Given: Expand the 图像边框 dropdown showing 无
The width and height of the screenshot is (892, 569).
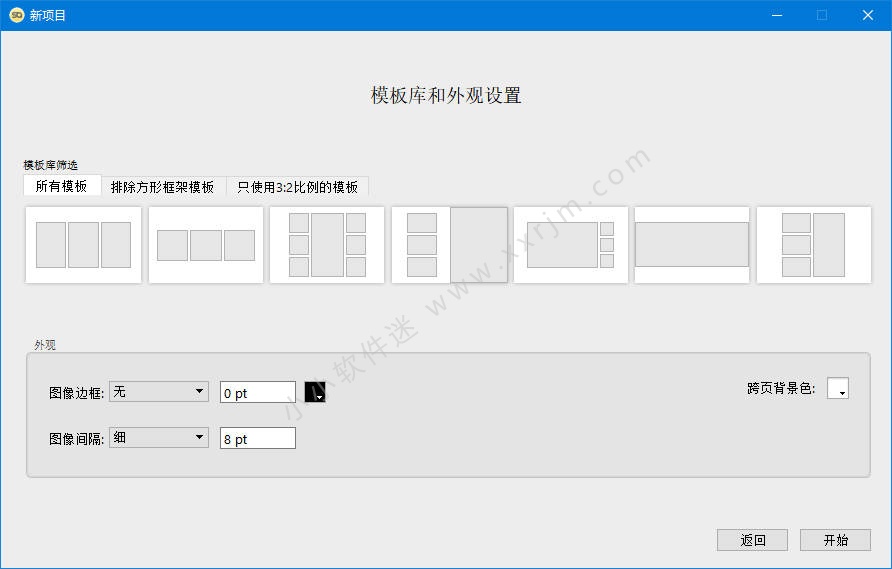Looking at the screenshot, I should pyautogui.click(x=158, y=392).
